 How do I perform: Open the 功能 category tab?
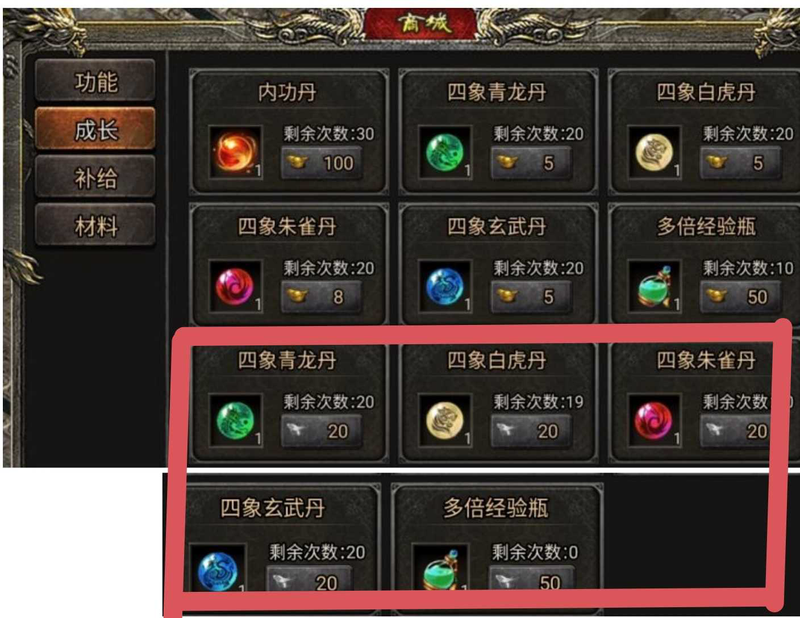click(95, 81)
